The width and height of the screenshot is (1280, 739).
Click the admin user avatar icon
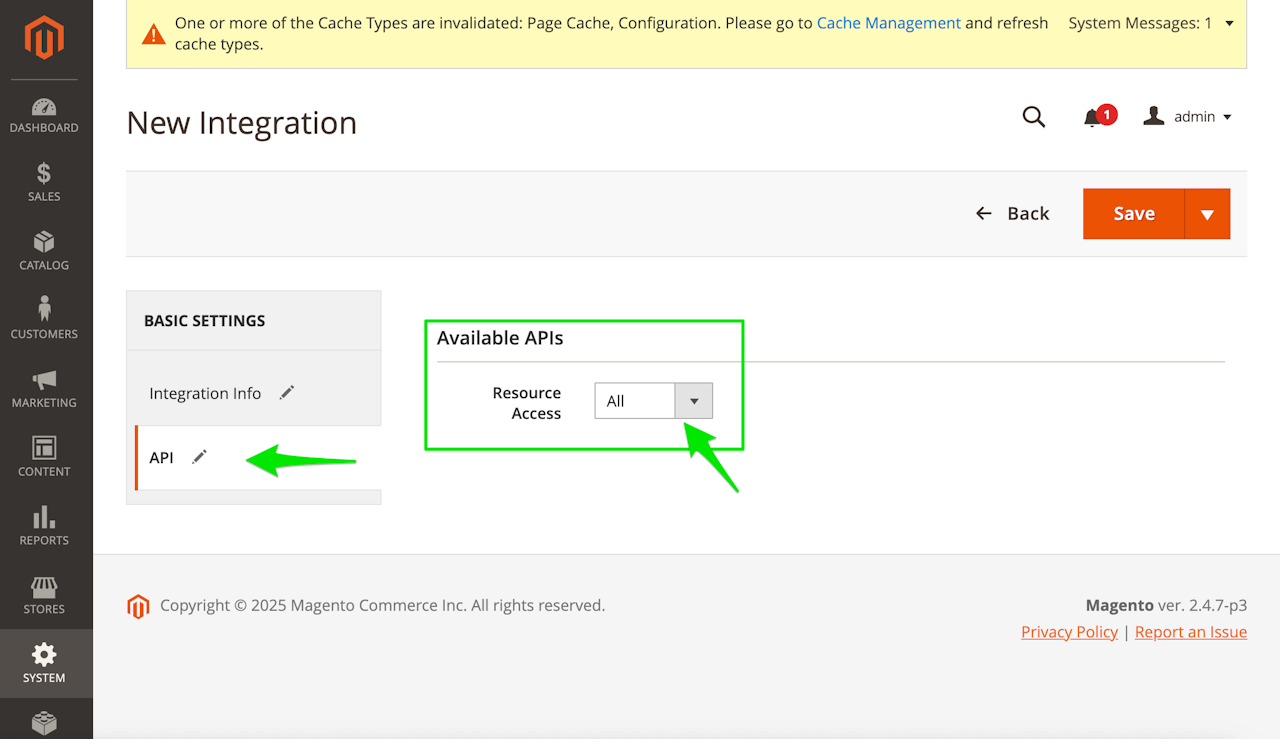pyautogui.click(x=1154, y=117)
